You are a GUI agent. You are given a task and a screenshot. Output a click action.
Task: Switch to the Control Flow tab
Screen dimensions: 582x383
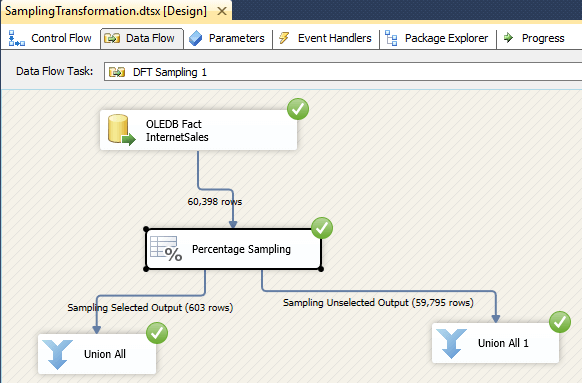[x=50, y=38]
